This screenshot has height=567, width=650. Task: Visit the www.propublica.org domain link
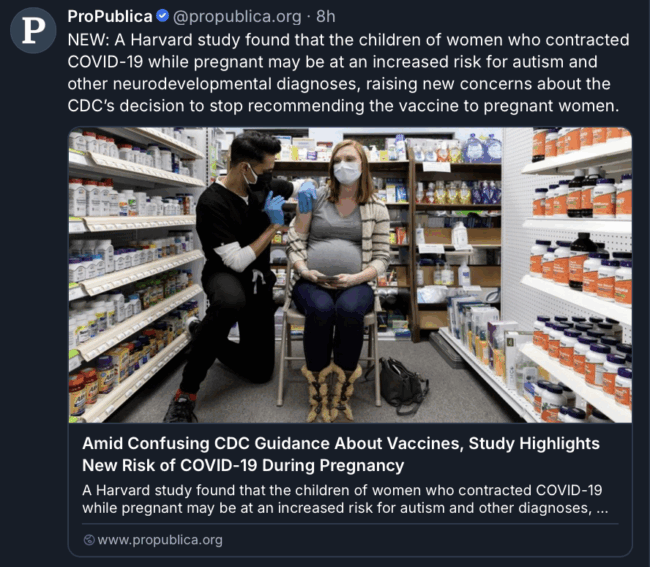[x=160, y=540]
